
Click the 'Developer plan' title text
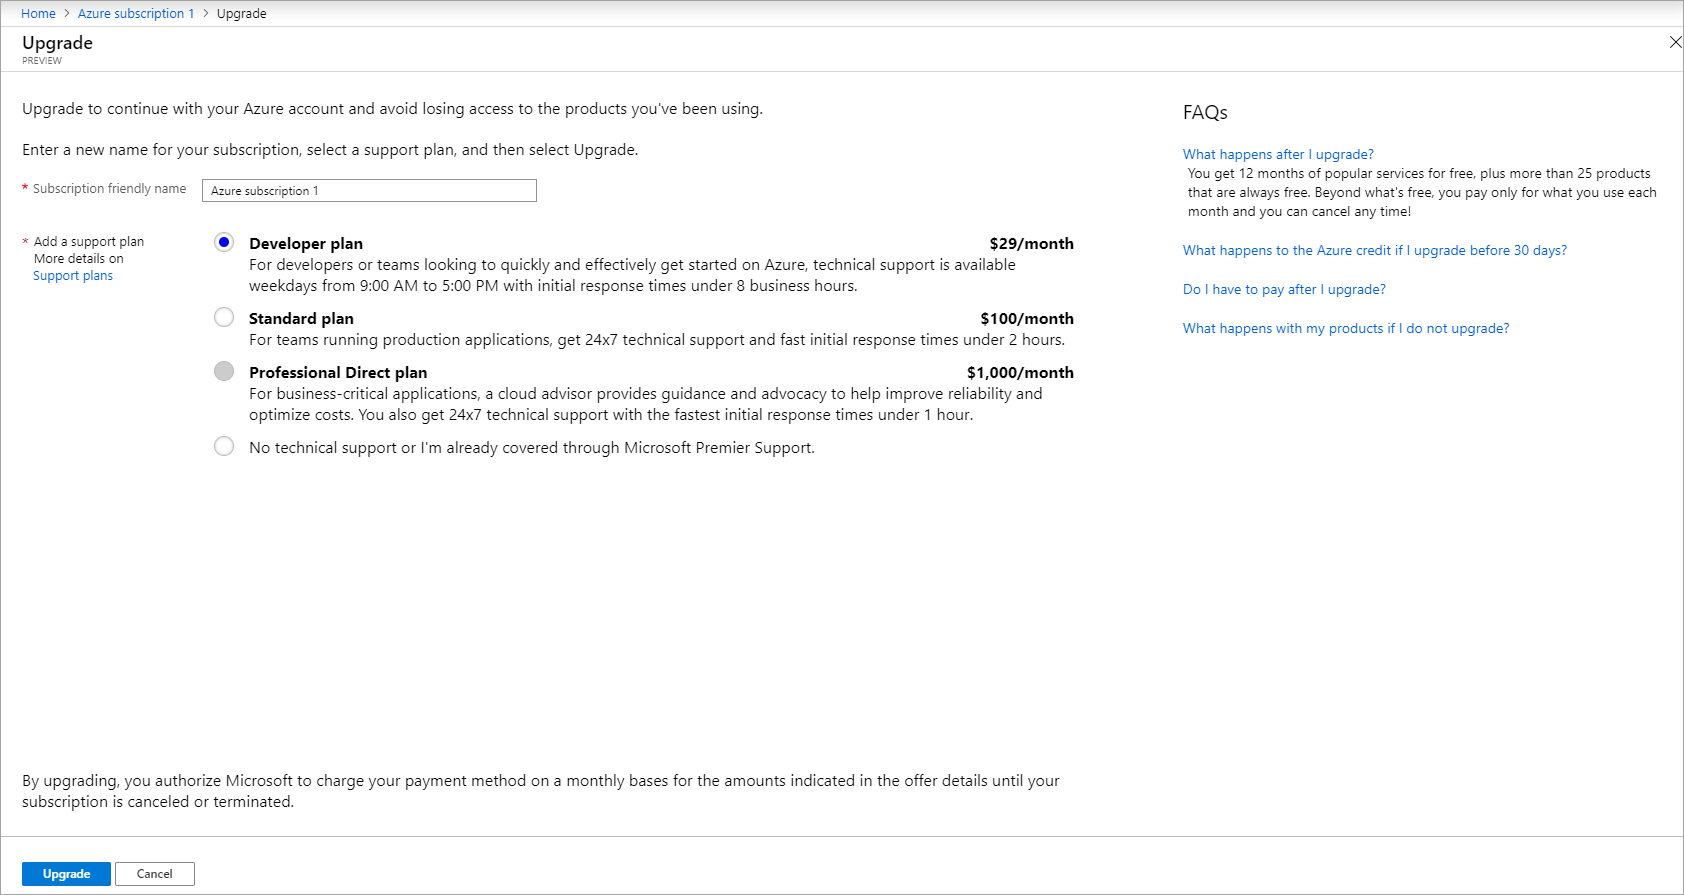click(306, 244)
